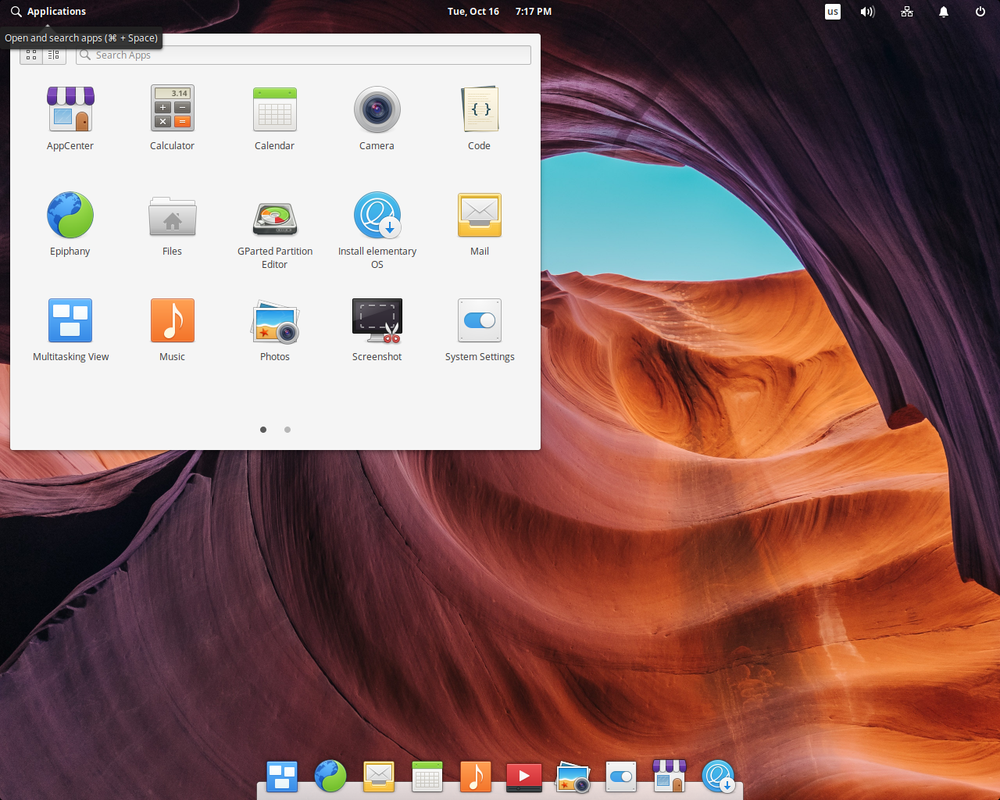Viewport: 1000px width, 800px height.
Task: Switch launcher to list view
Action: (53, 55)
